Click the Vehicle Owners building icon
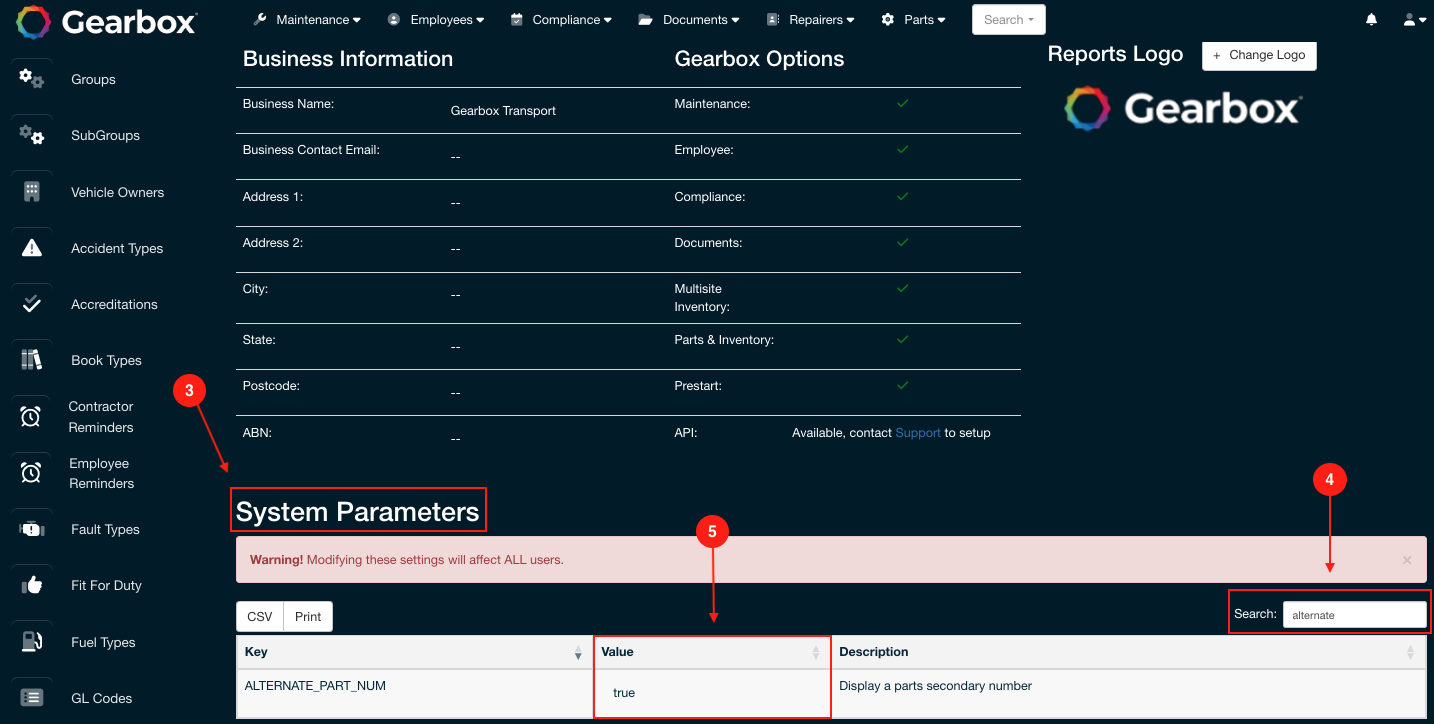 pyautogui.click(x=32, y=191)
